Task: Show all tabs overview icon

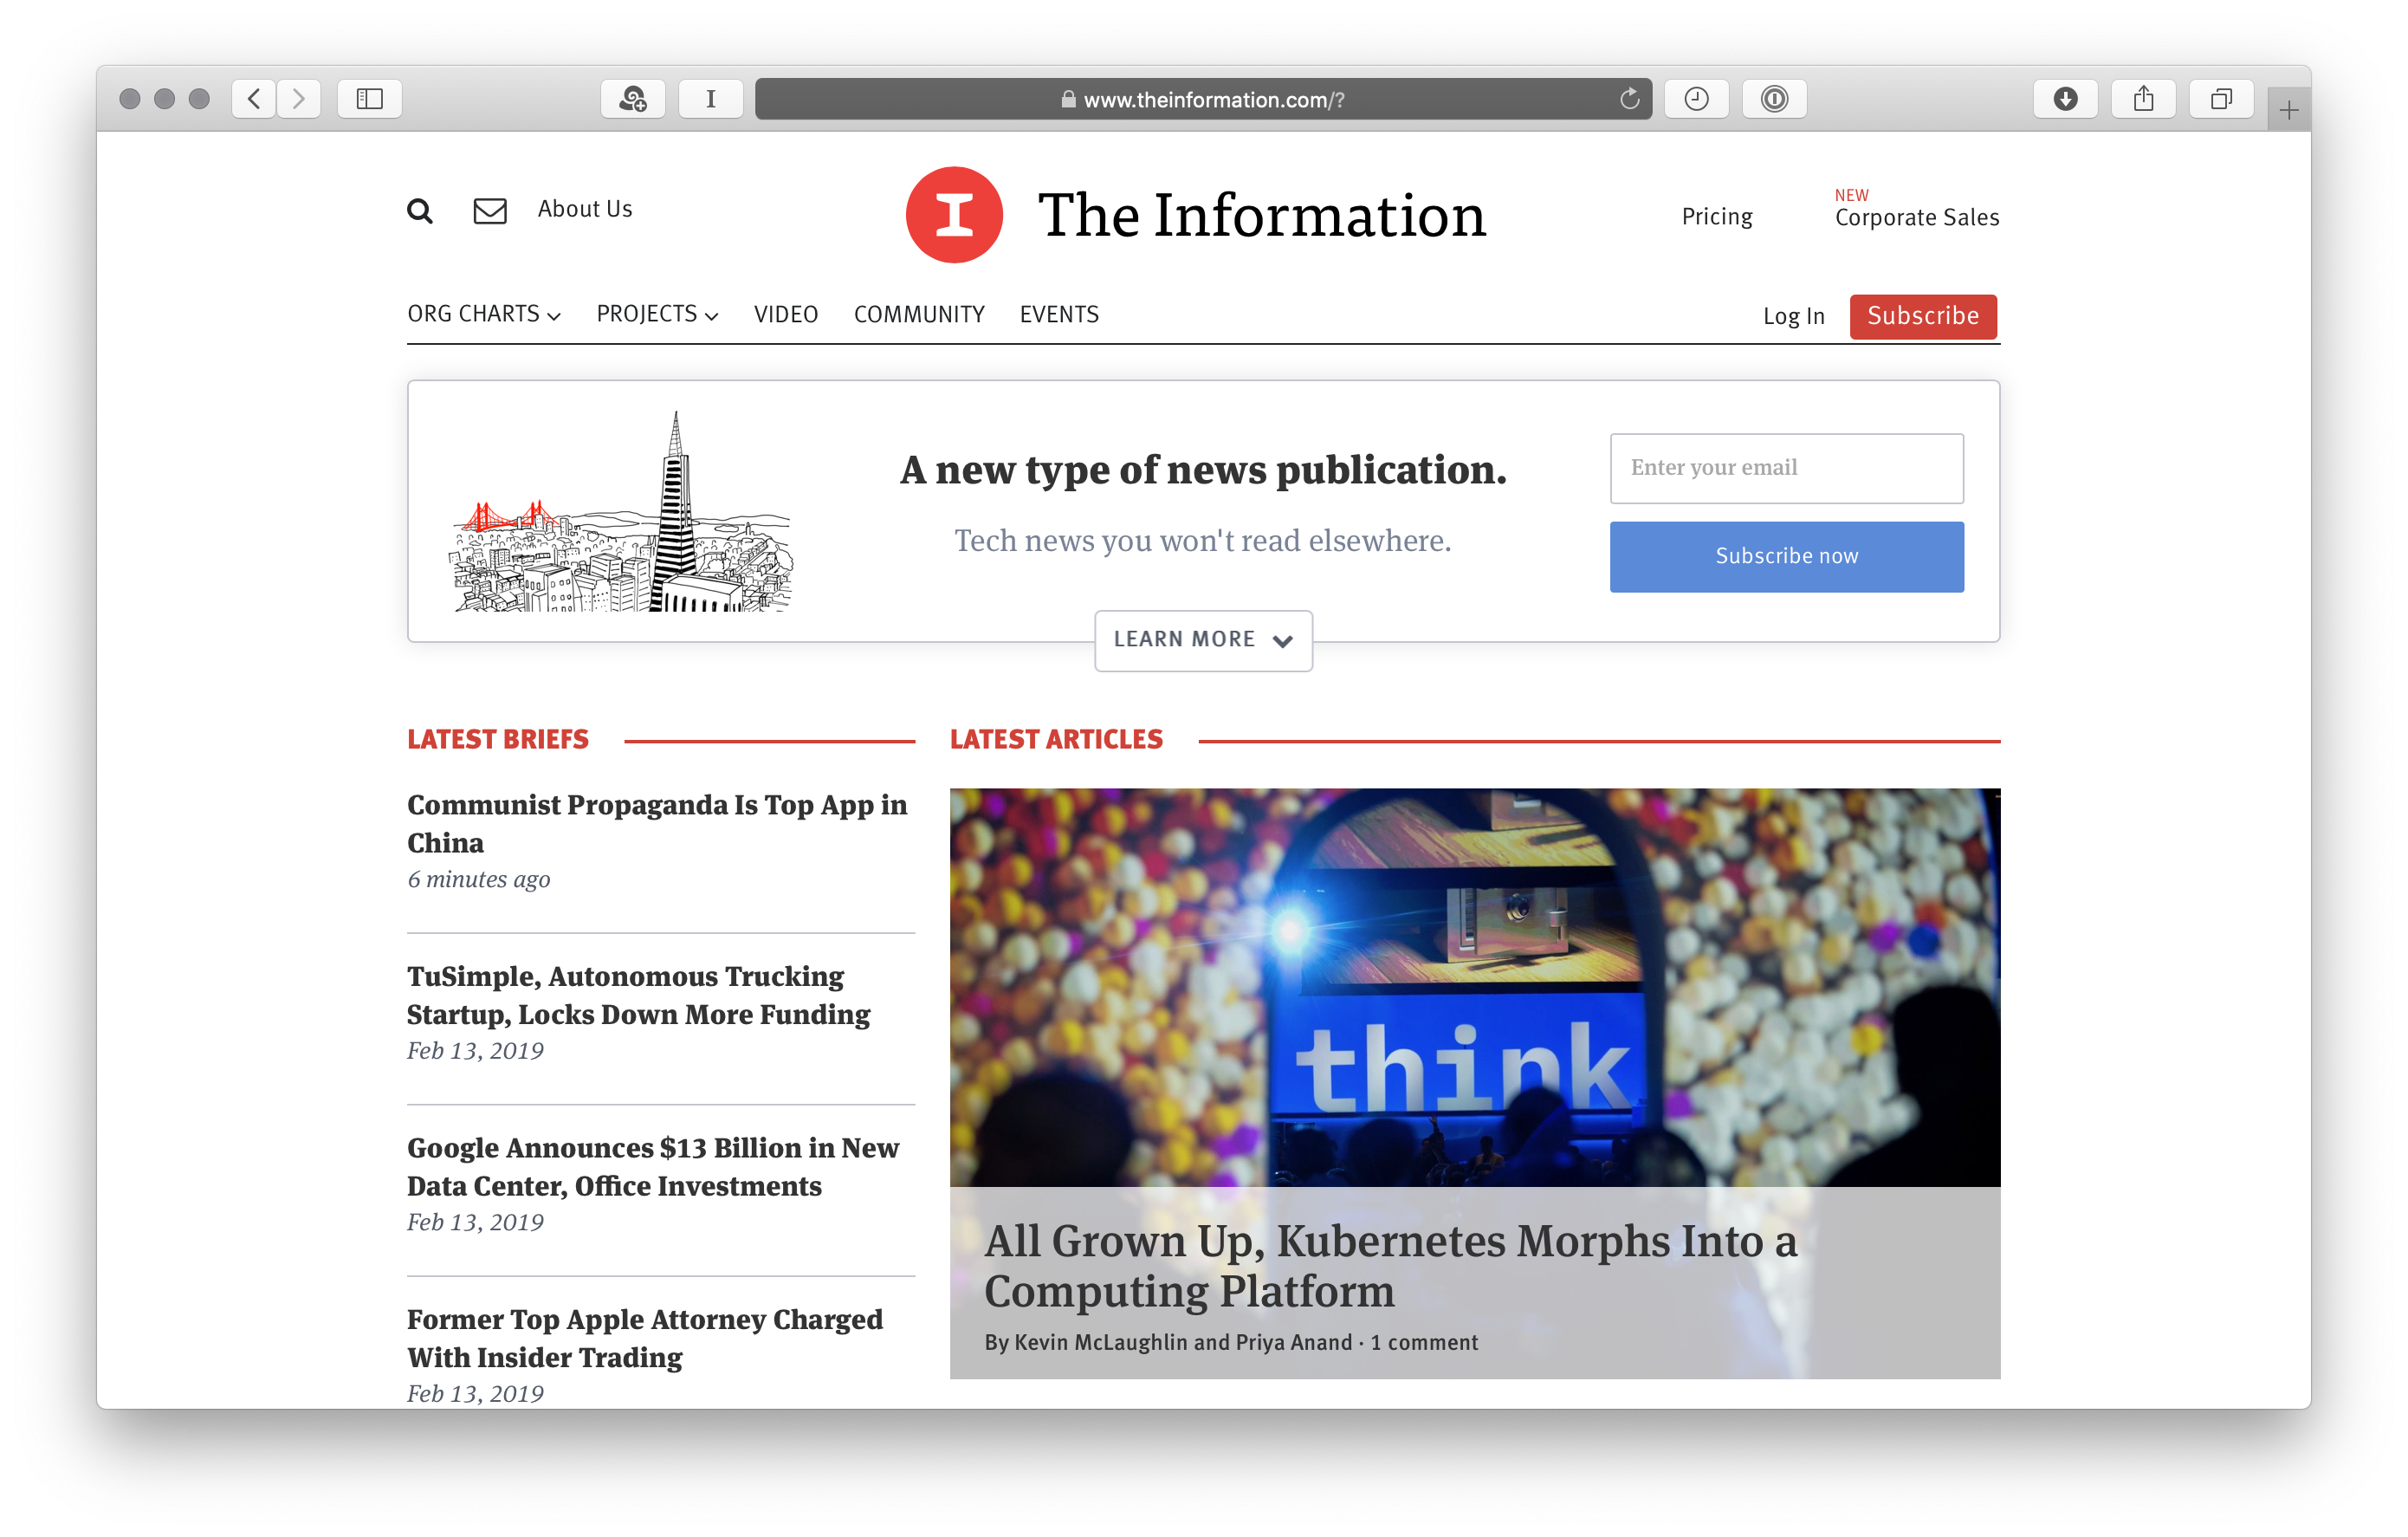Action: [x=2221, y=99]
